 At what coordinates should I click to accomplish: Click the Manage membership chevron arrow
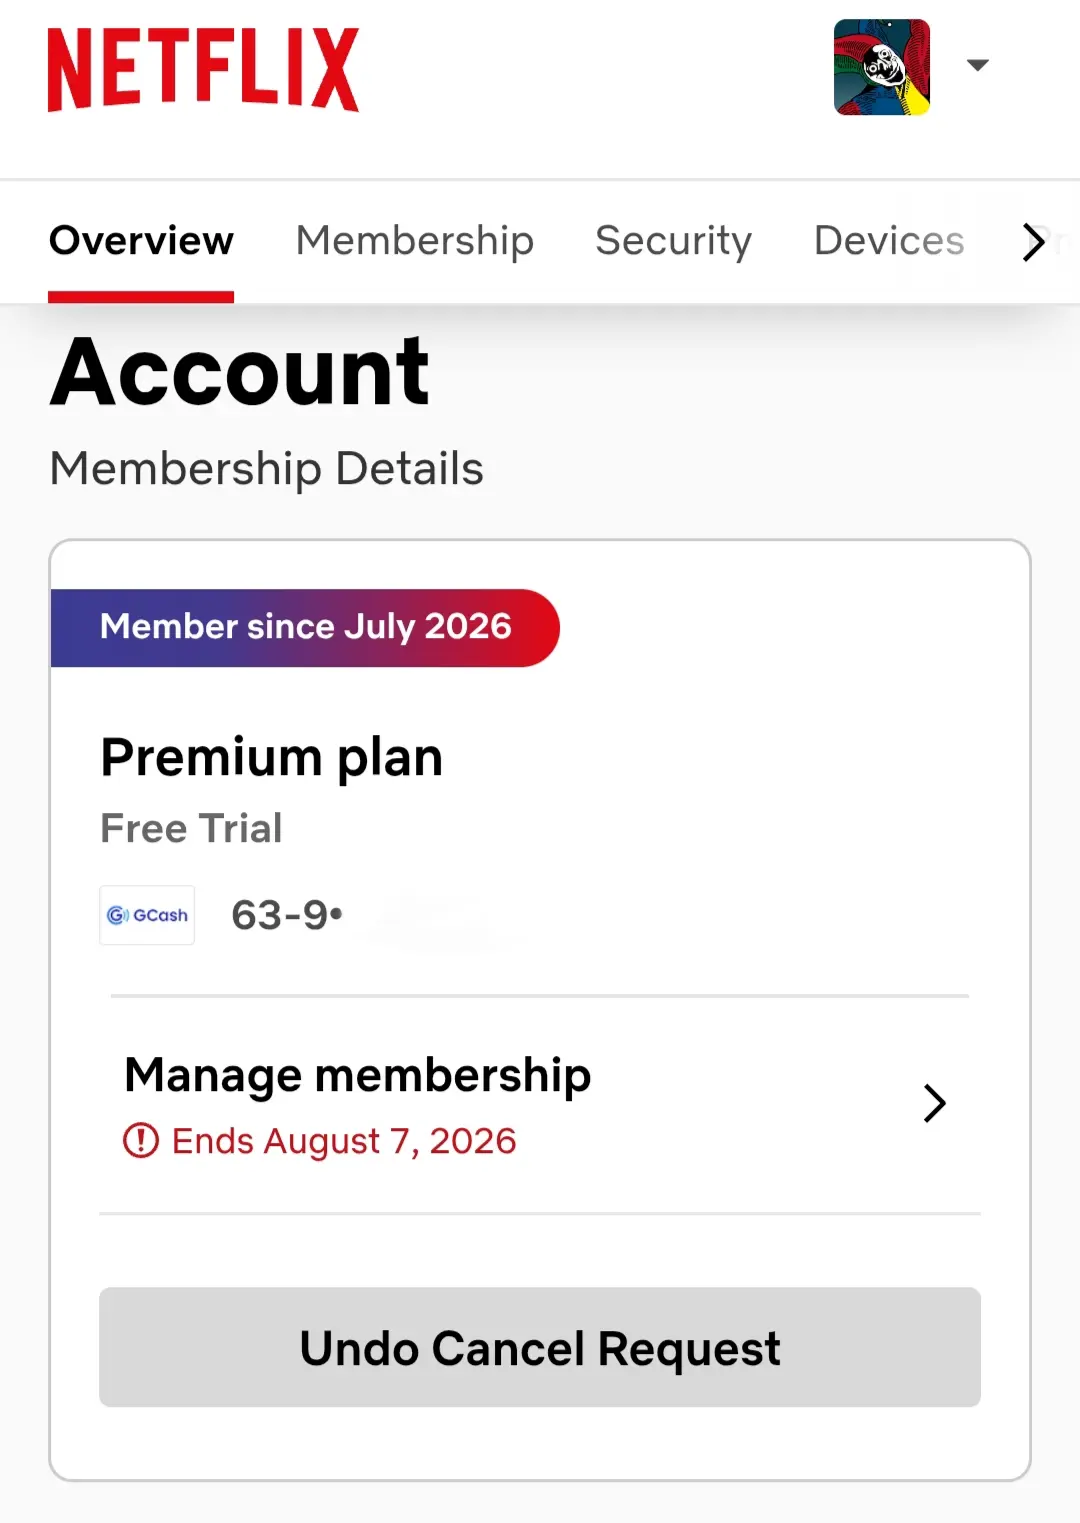935,1104
